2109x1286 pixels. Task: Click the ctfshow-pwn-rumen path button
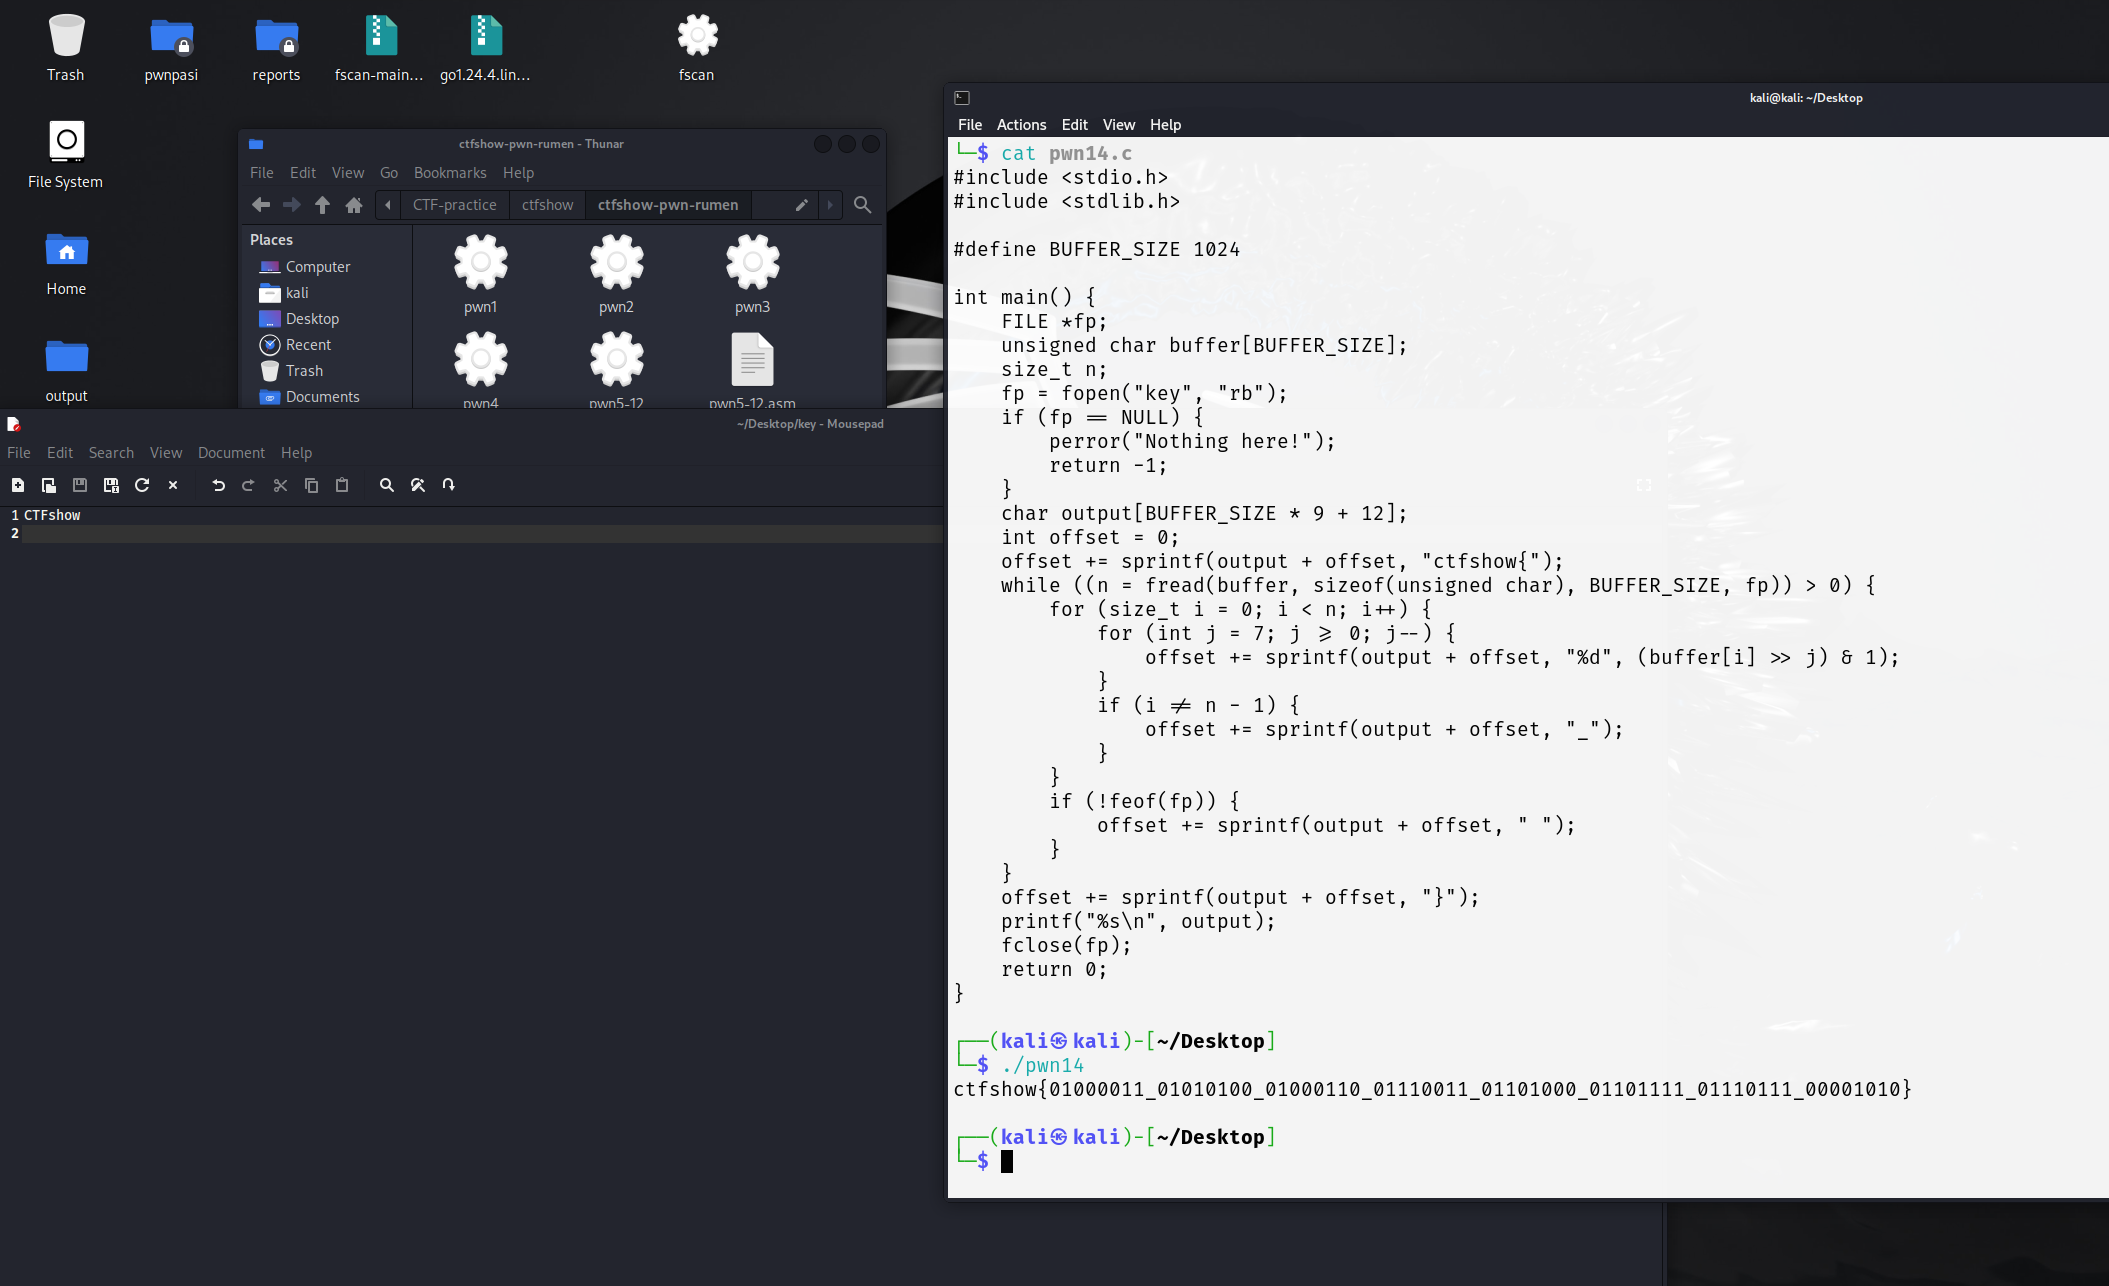pyautogui.click(x=668, y=205)
